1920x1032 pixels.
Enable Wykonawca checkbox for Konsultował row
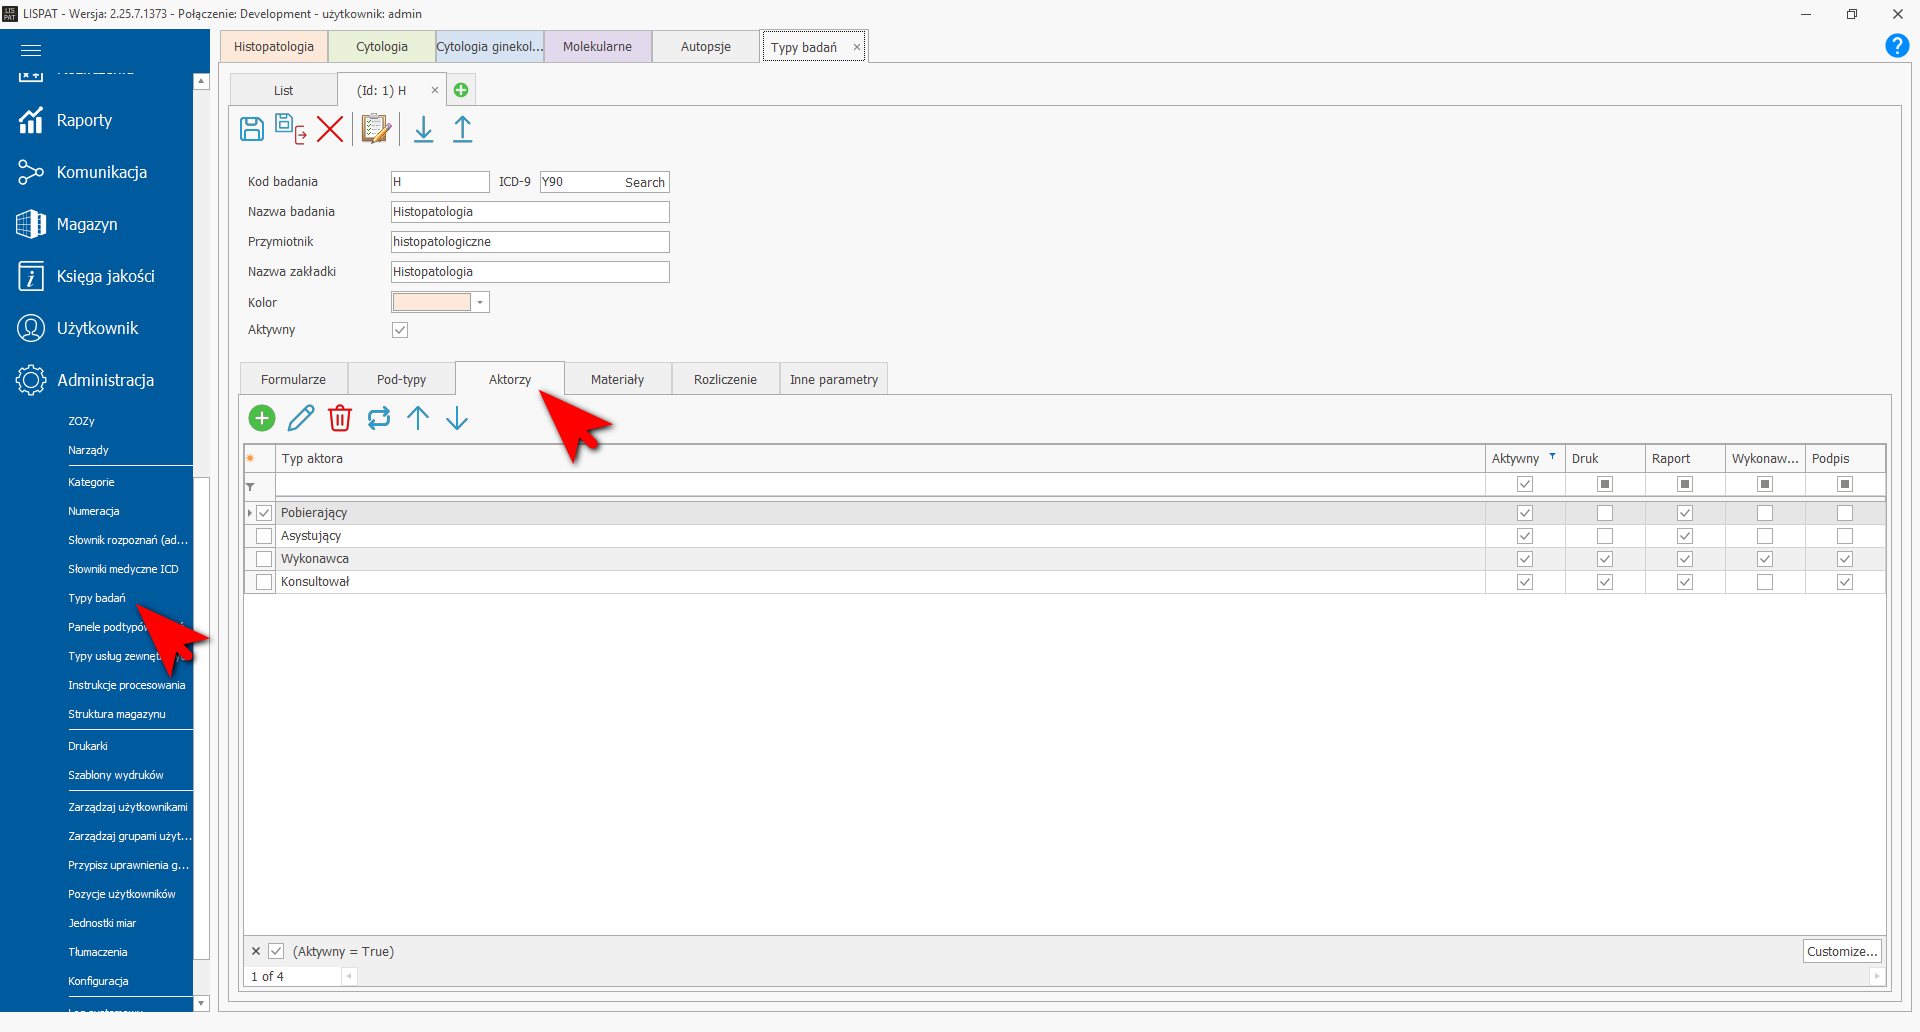coord(1765,582)
